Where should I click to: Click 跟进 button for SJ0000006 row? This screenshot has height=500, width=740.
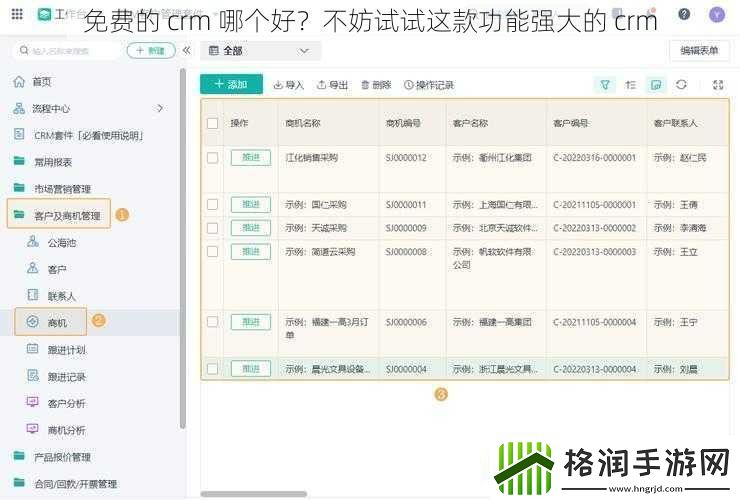click(251, 322)
